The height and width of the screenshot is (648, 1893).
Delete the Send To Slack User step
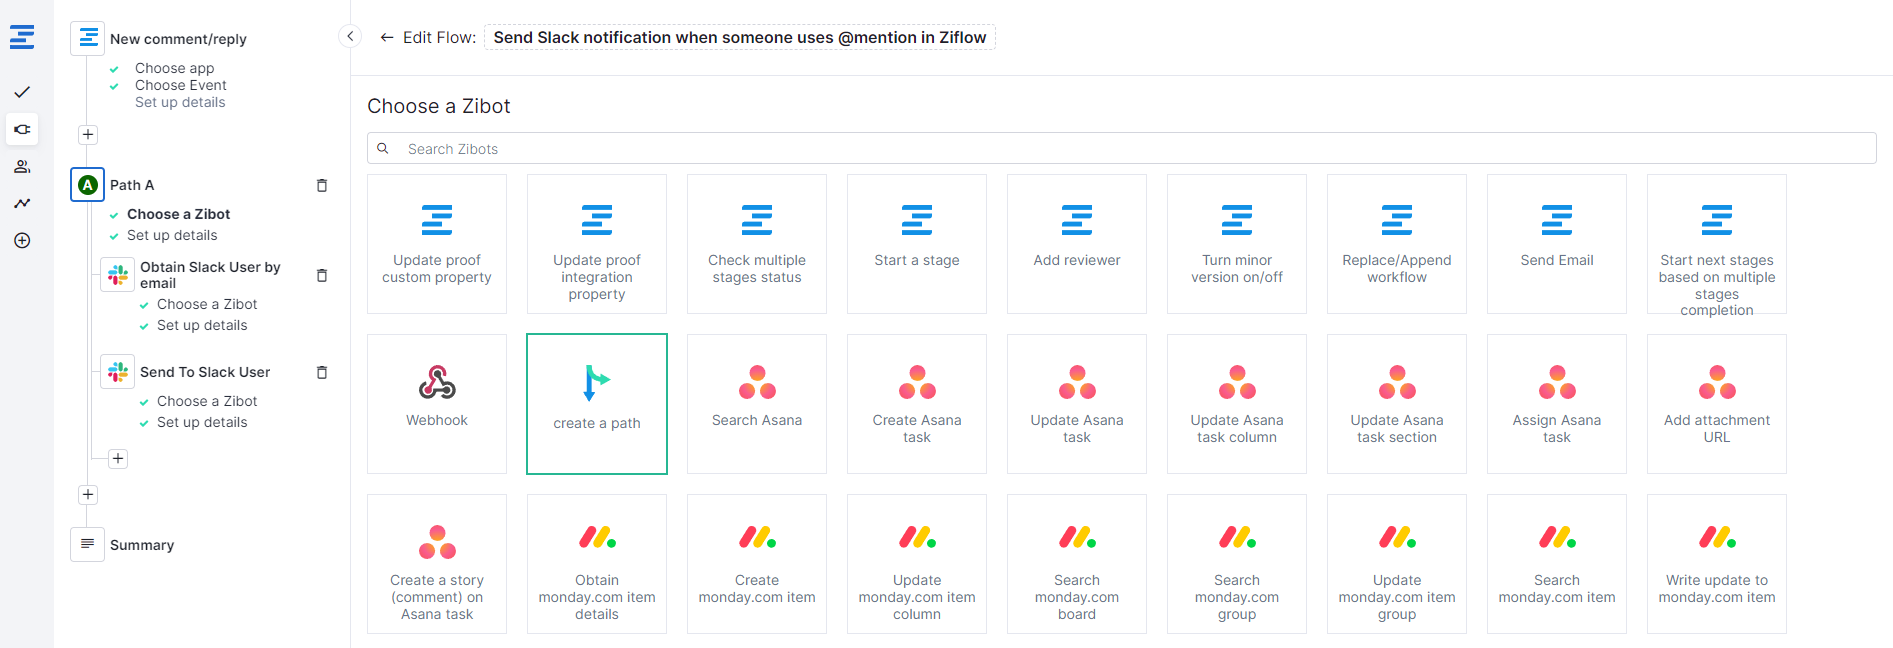322,372
